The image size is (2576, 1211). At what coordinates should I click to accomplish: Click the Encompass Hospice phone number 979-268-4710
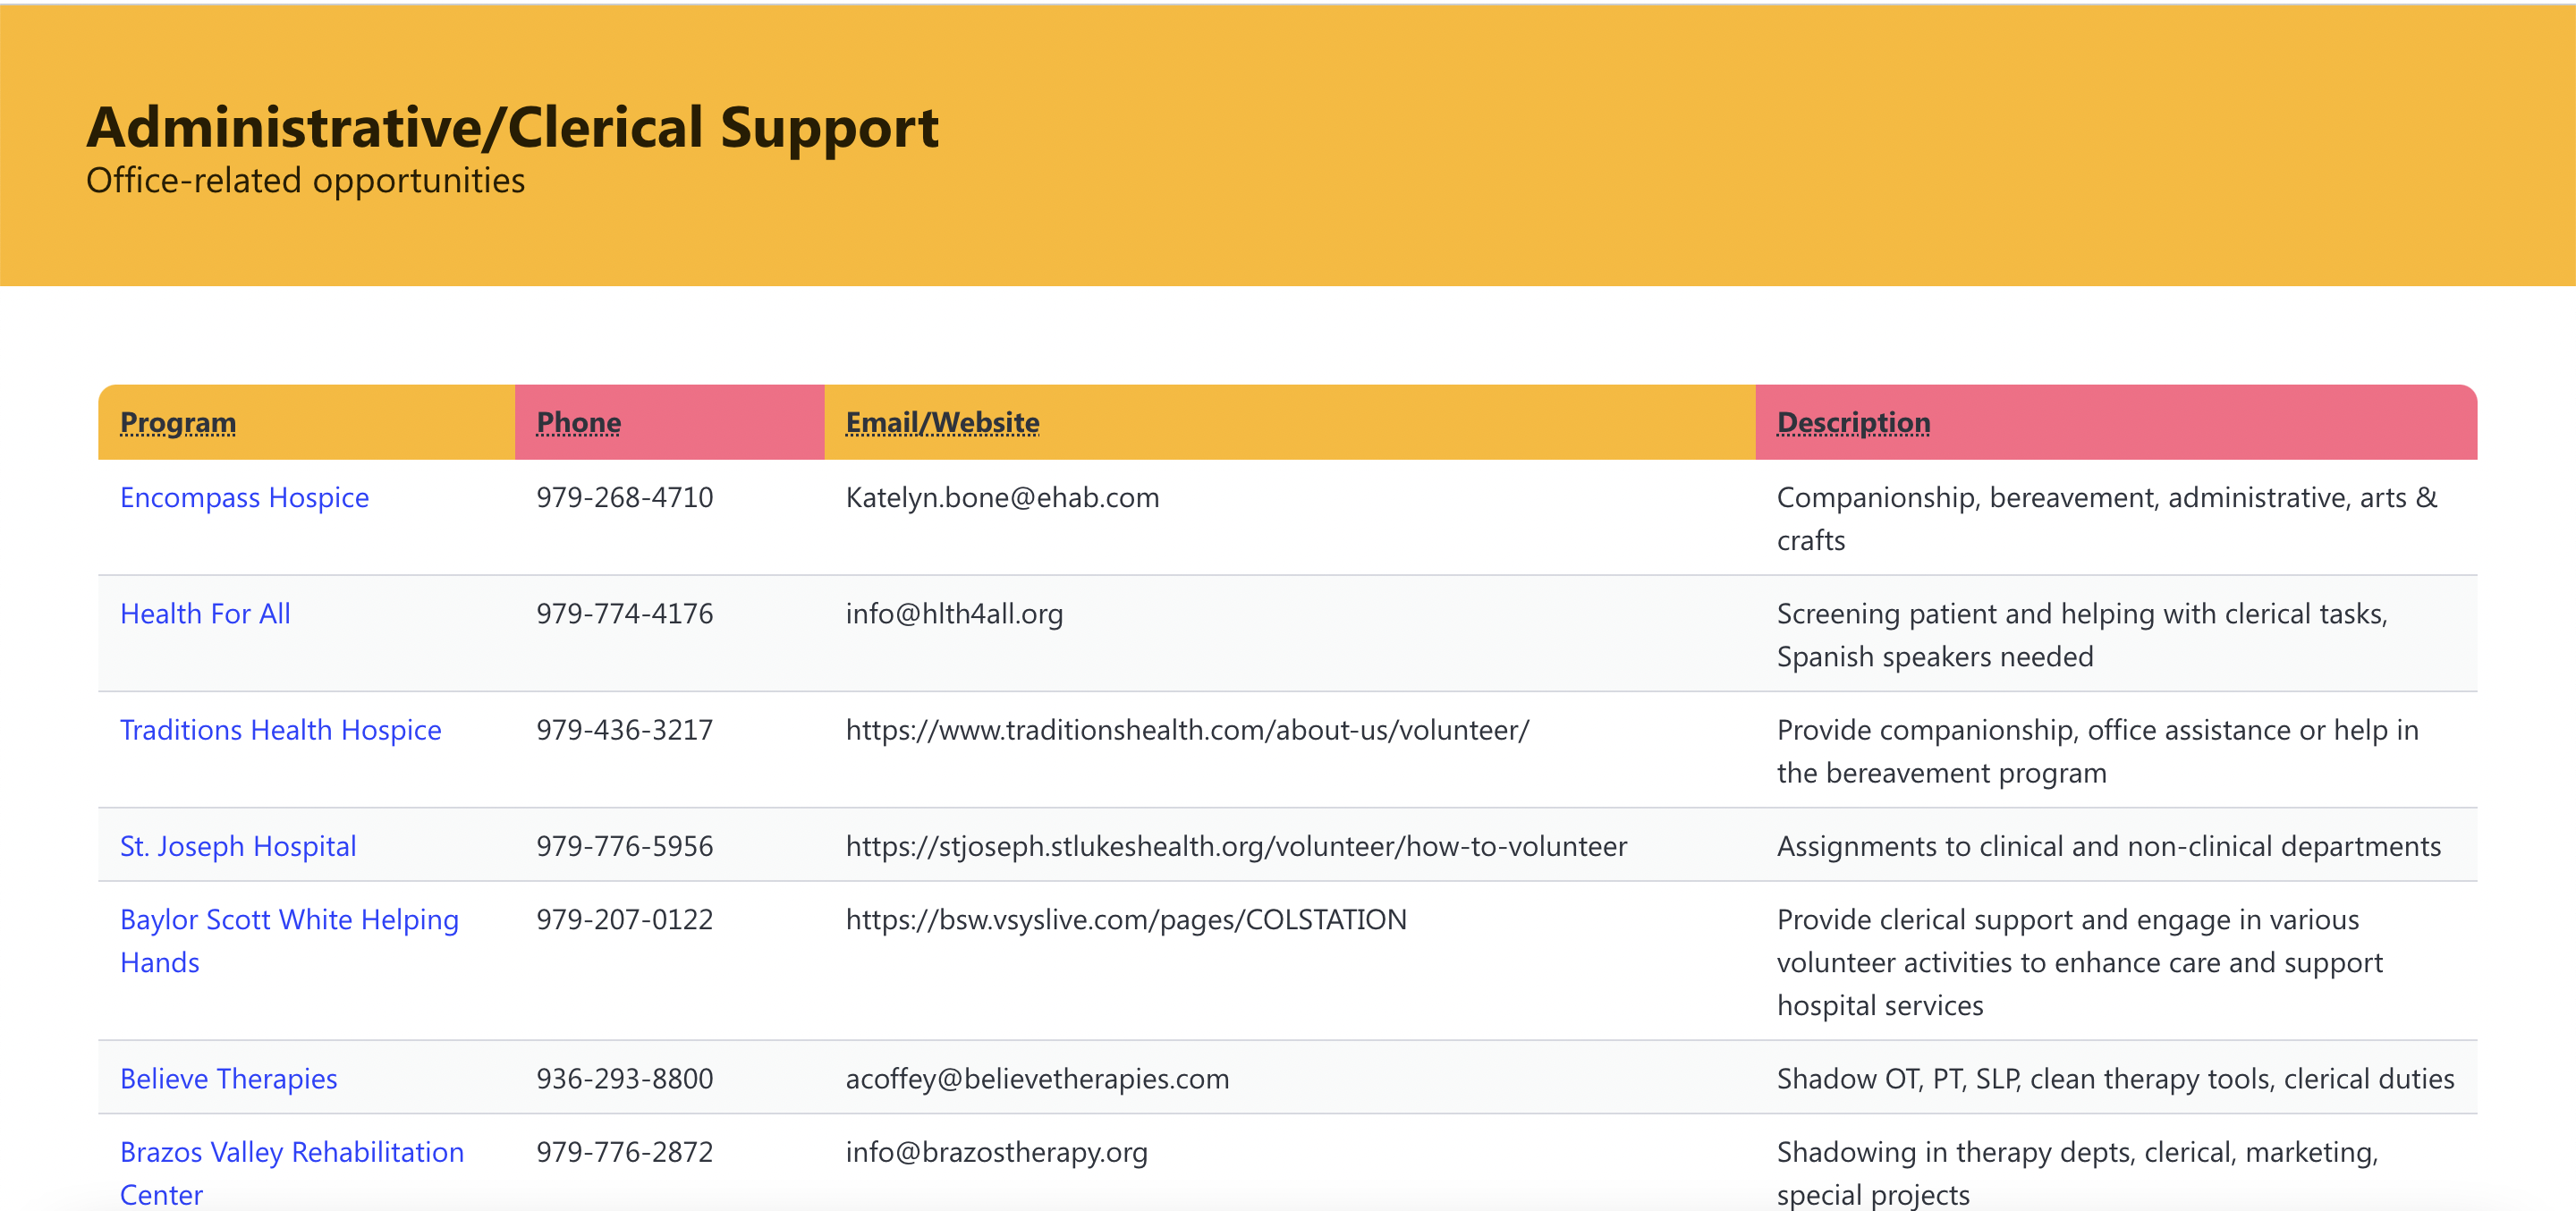tap(624, 497)
